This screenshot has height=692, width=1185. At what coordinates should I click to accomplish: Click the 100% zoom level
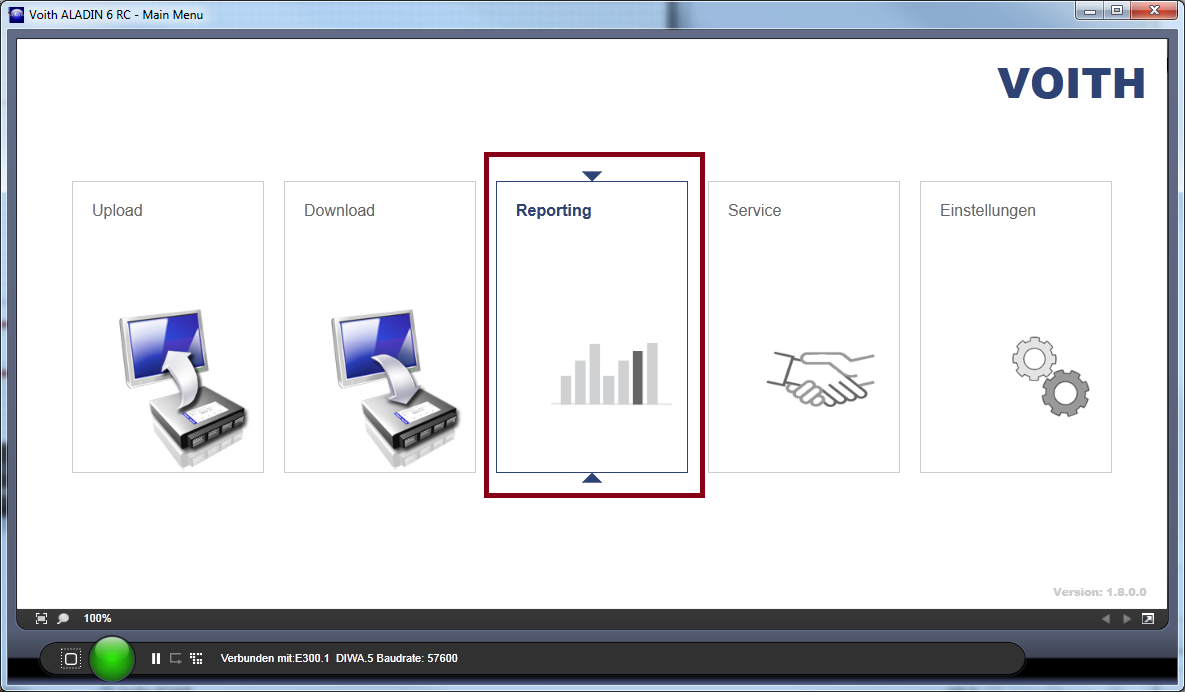pyautogui.click(x=97, y=618)
